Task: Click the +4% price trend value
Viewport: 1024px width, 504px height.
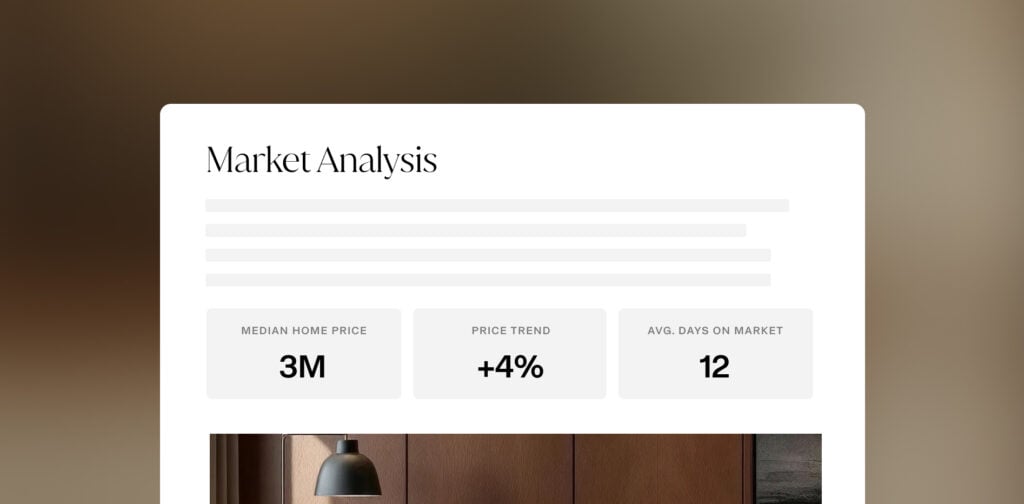Action: (x=510, y=367)
